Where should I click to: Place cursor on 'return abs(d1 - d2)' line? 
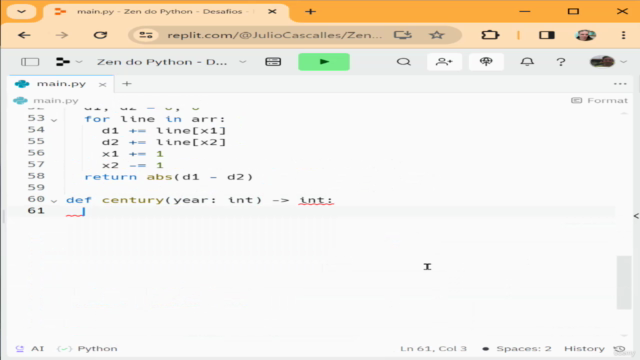tap(169, 177)
